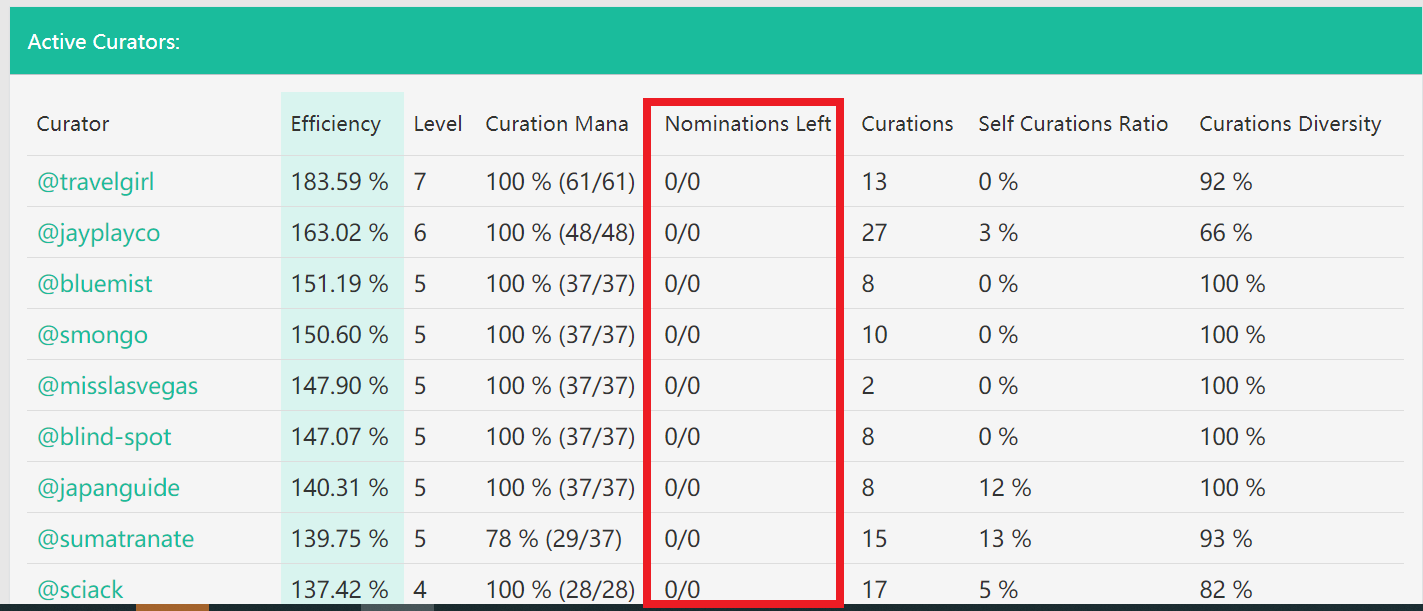The height and width of the screenshot is (611, 1423).
Task: Click the Curator column header
Action: coord(73,124)
